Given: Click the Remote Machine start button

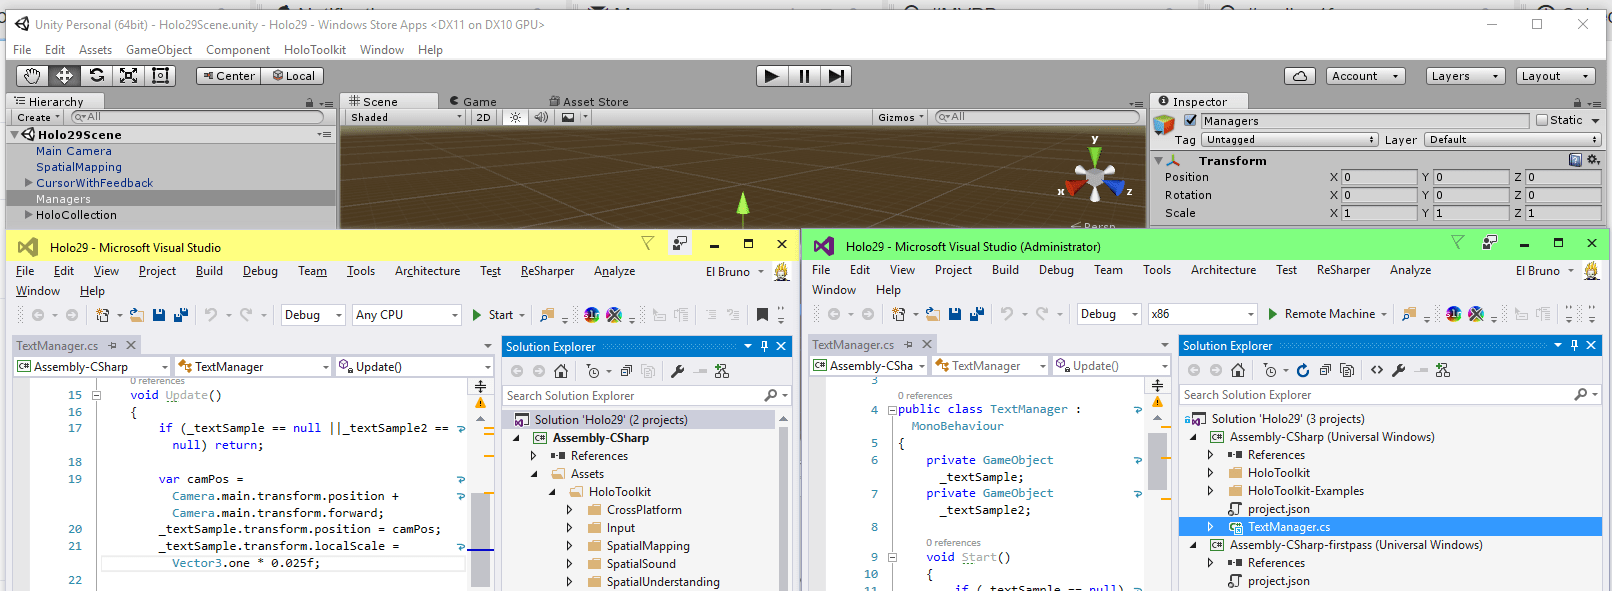Looking at the screenshot, I should 1328,314.
